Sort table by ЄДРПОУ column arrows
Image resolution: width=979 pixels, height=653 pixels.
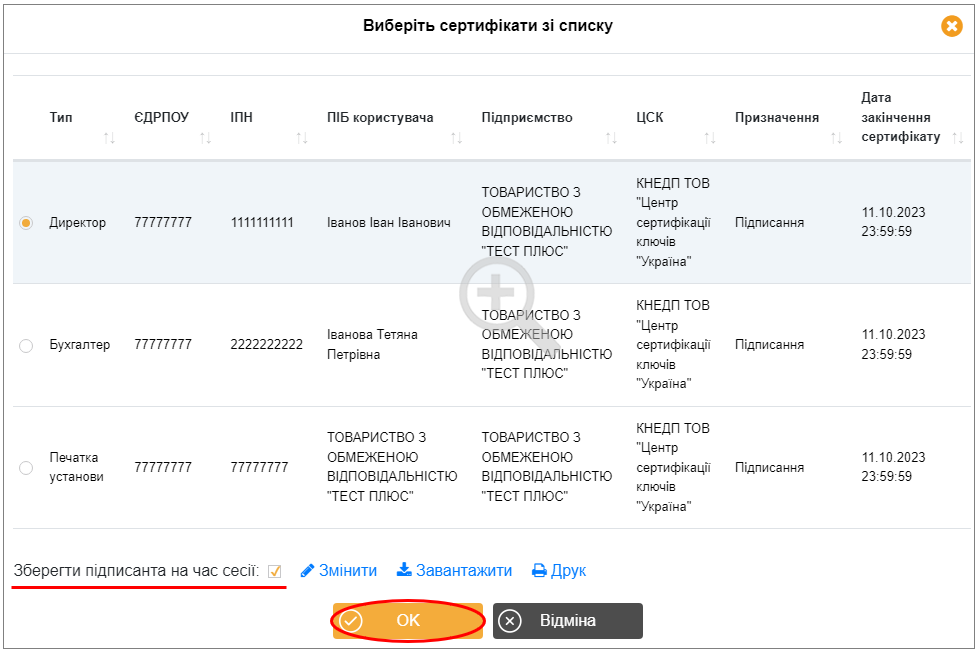205,138
